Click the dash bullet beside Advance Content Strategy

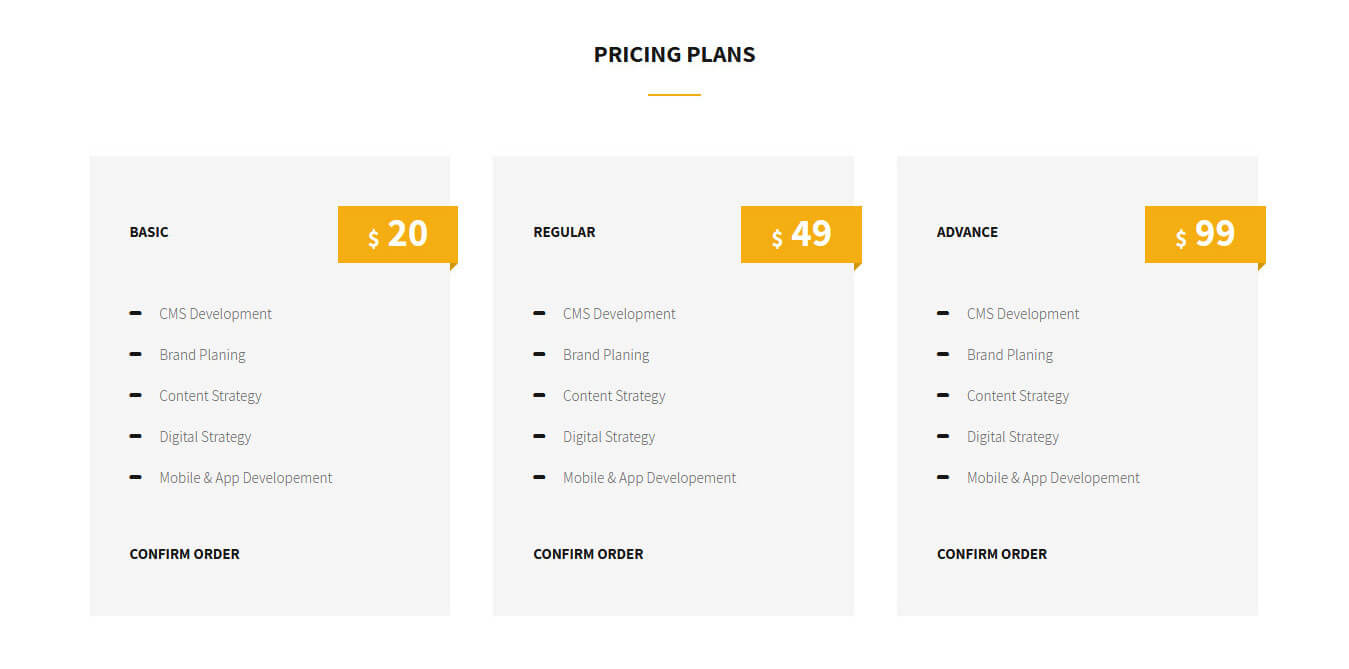[x=943, y=396]
